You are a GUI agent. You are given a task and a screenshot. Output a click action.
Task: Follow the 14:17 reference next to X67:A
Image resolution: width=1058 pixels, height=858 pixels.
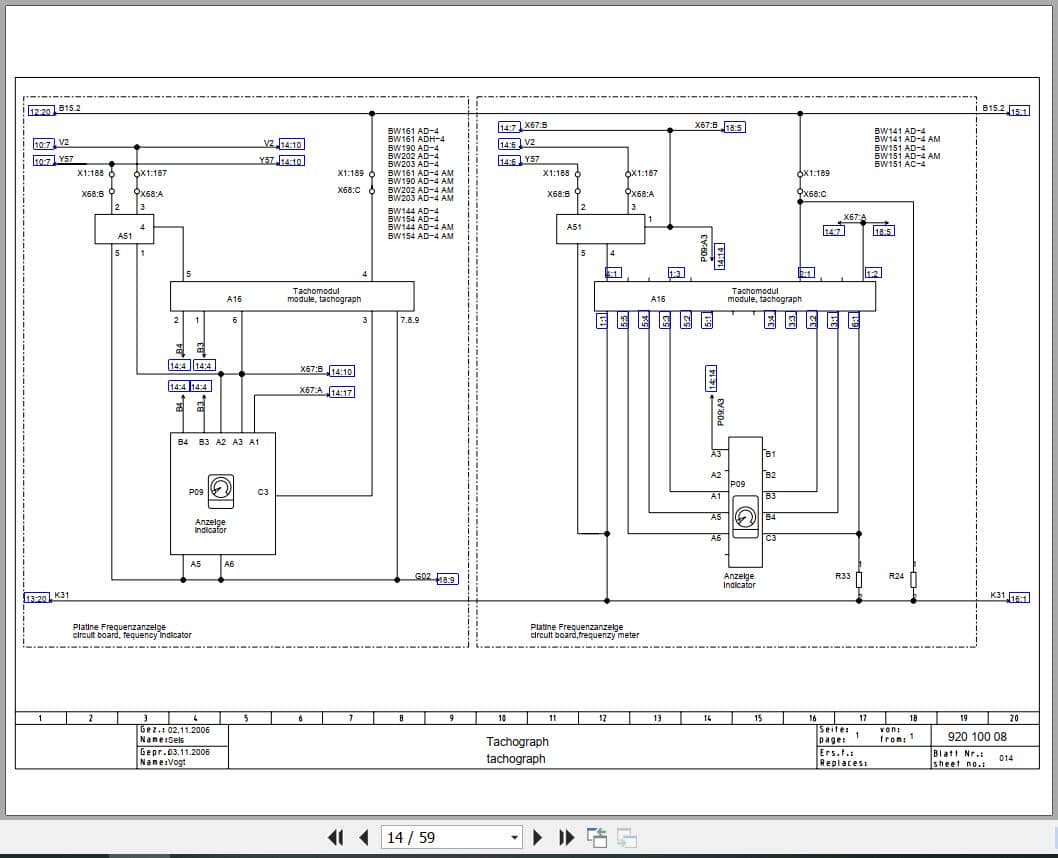tap(341, 393)
